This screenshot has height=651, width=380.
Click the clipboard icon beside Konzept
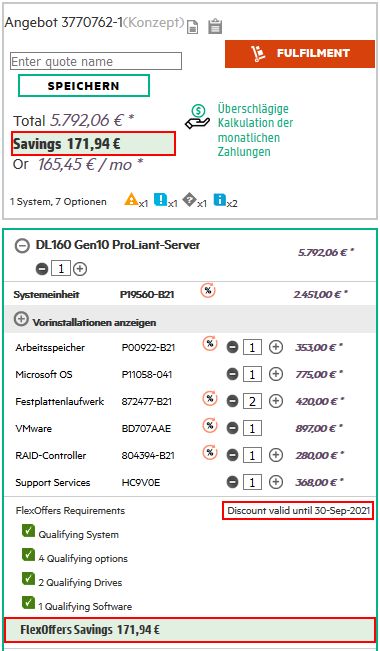pyautogui.click(x=215, y=26)
